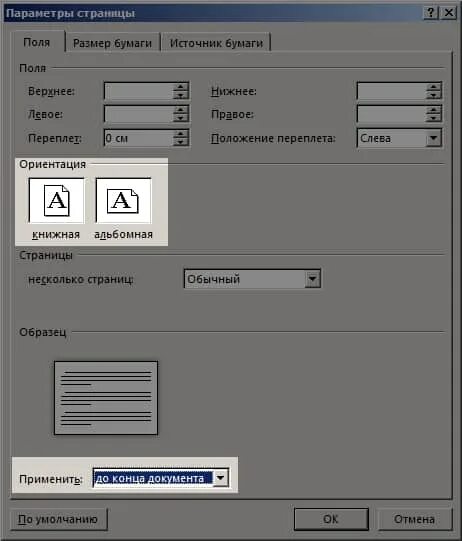Decrease the Правое margin value

(434, 118)
